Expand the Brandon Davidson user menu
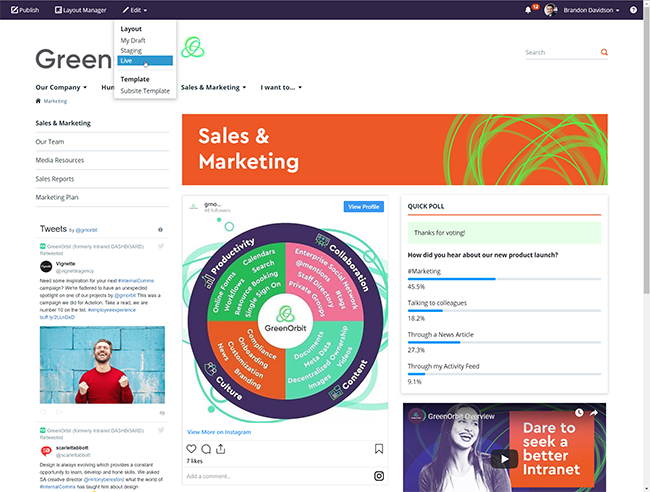 pos(591,10)
